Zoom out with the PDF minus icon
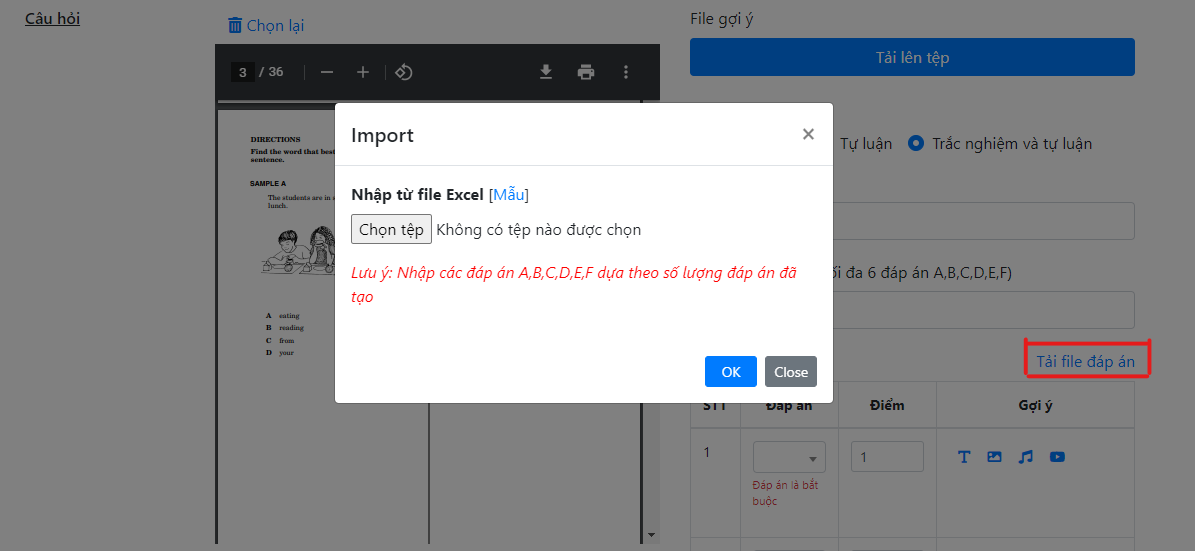The height and width of the screenshot is (551, 1195). pyautogui.click(x=327, y=72)
